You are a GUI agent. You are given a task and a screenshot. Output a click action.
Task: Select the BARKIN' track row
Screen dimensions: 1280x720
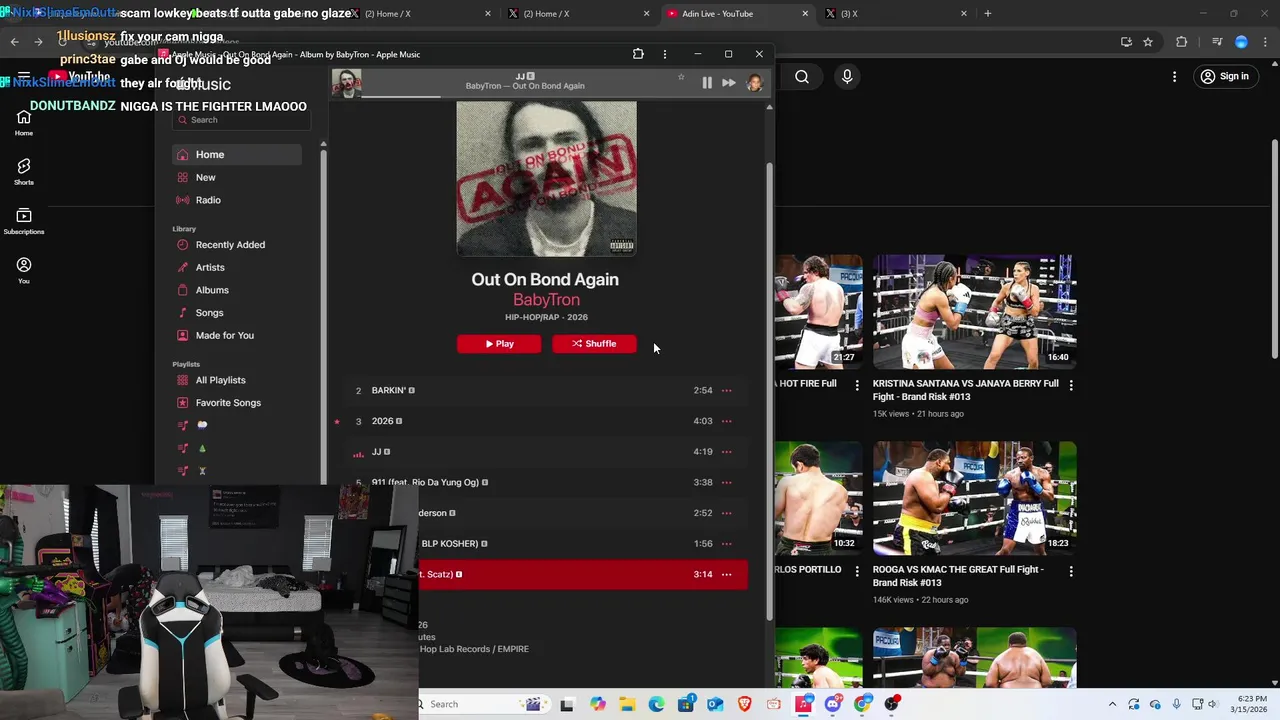pyautogui.click(x=546, y=391)
